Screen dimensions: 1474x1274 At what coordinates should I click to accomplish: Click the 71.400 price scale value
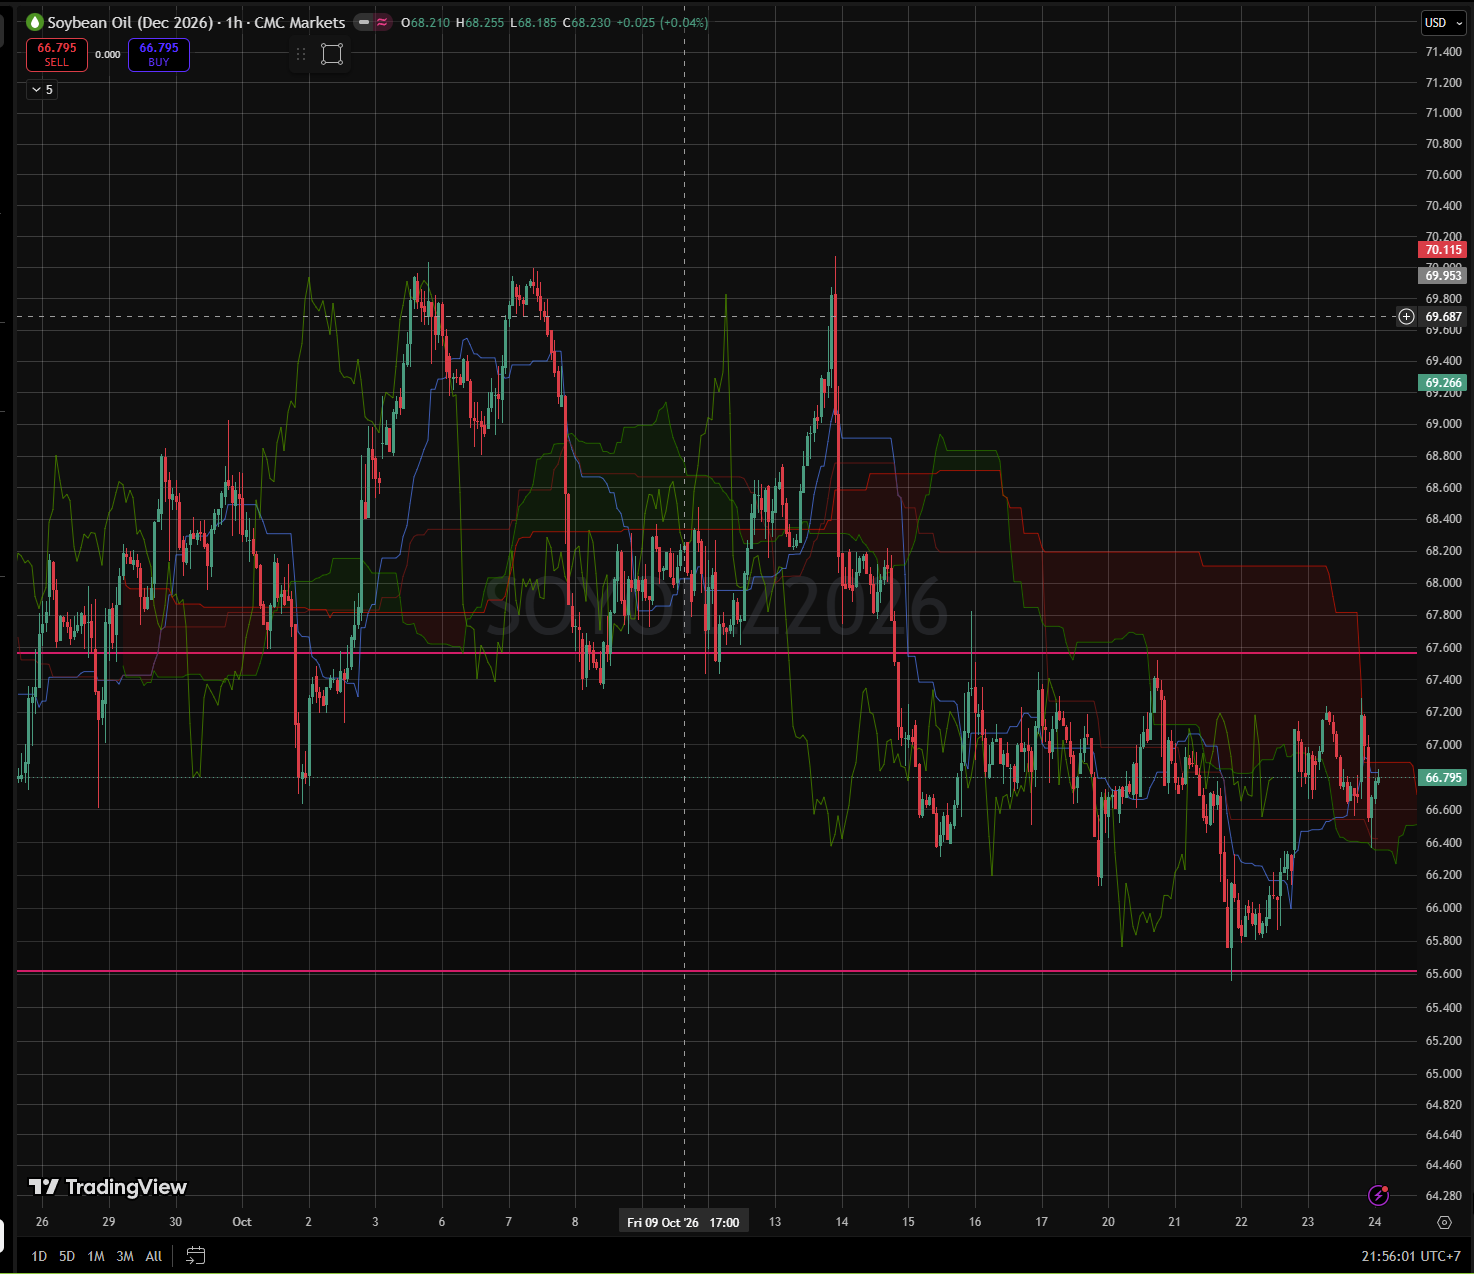click(x=1443, y=52)
